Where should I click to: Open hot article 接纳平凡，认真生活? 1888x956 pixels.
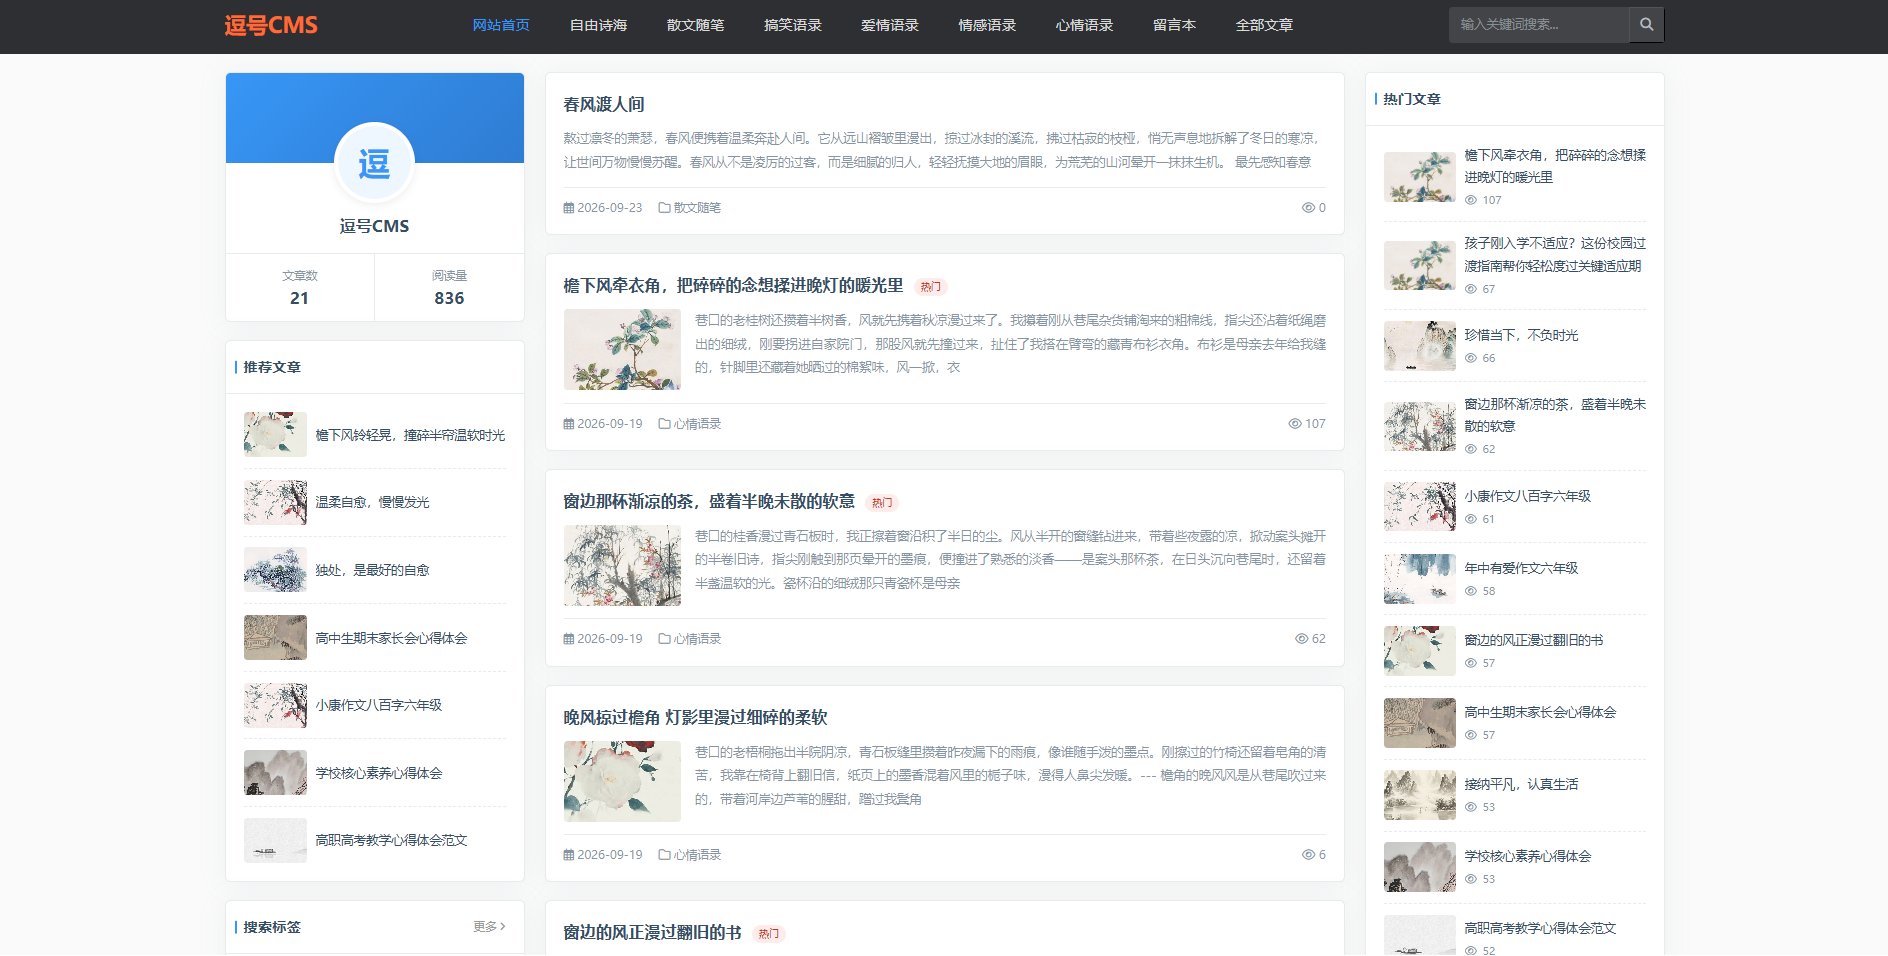point(1521,784)
